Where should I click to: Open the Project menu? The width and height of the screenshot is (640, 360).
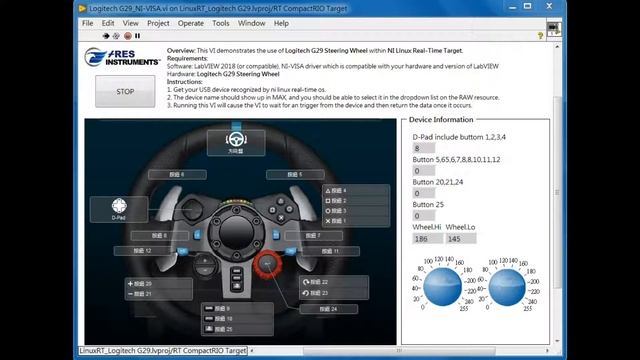point(158,23)
